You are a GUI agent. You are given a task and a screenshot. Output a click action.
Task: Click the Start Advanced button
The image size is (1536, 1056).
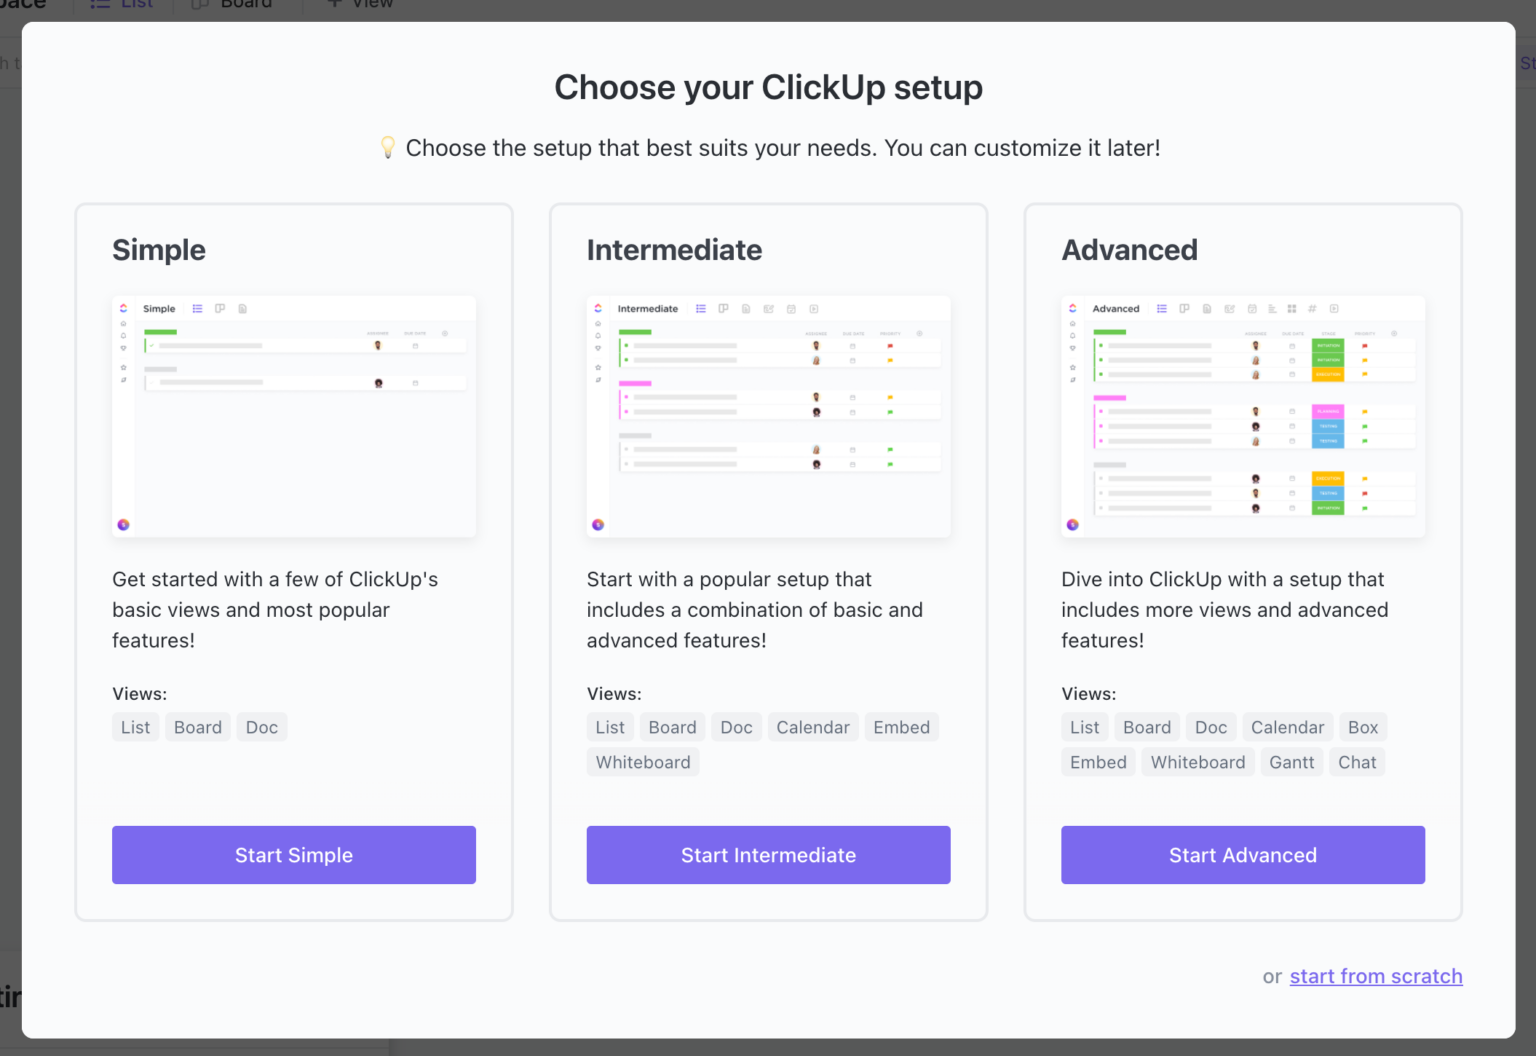pyautogui.click(x=1242, y=855)
